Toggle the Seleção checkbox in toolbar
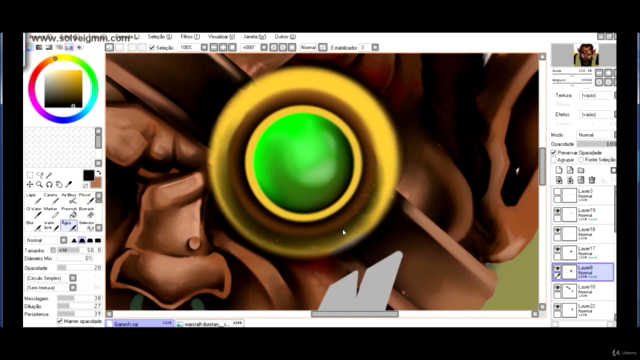 pyautogui.click(x=152, y=48)
